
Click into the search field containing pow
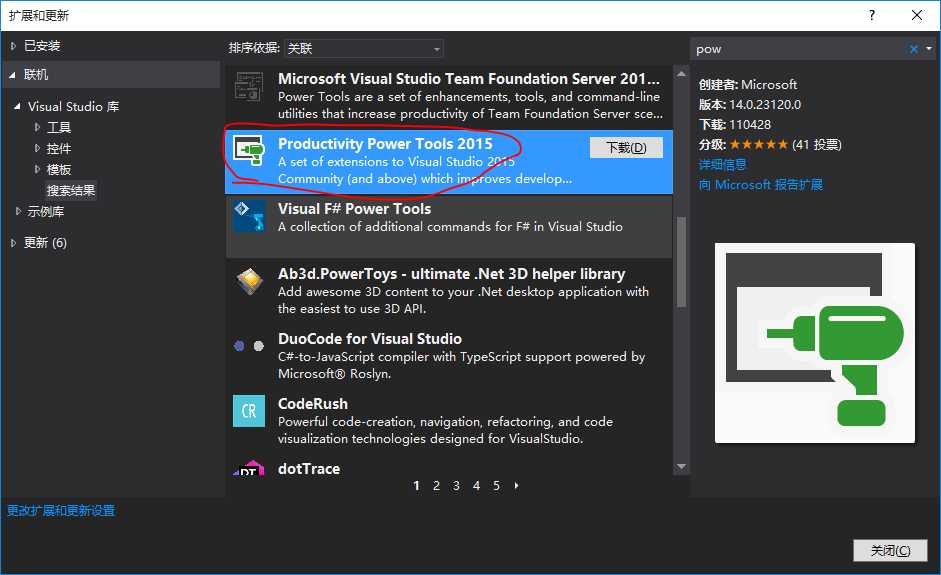798,49
